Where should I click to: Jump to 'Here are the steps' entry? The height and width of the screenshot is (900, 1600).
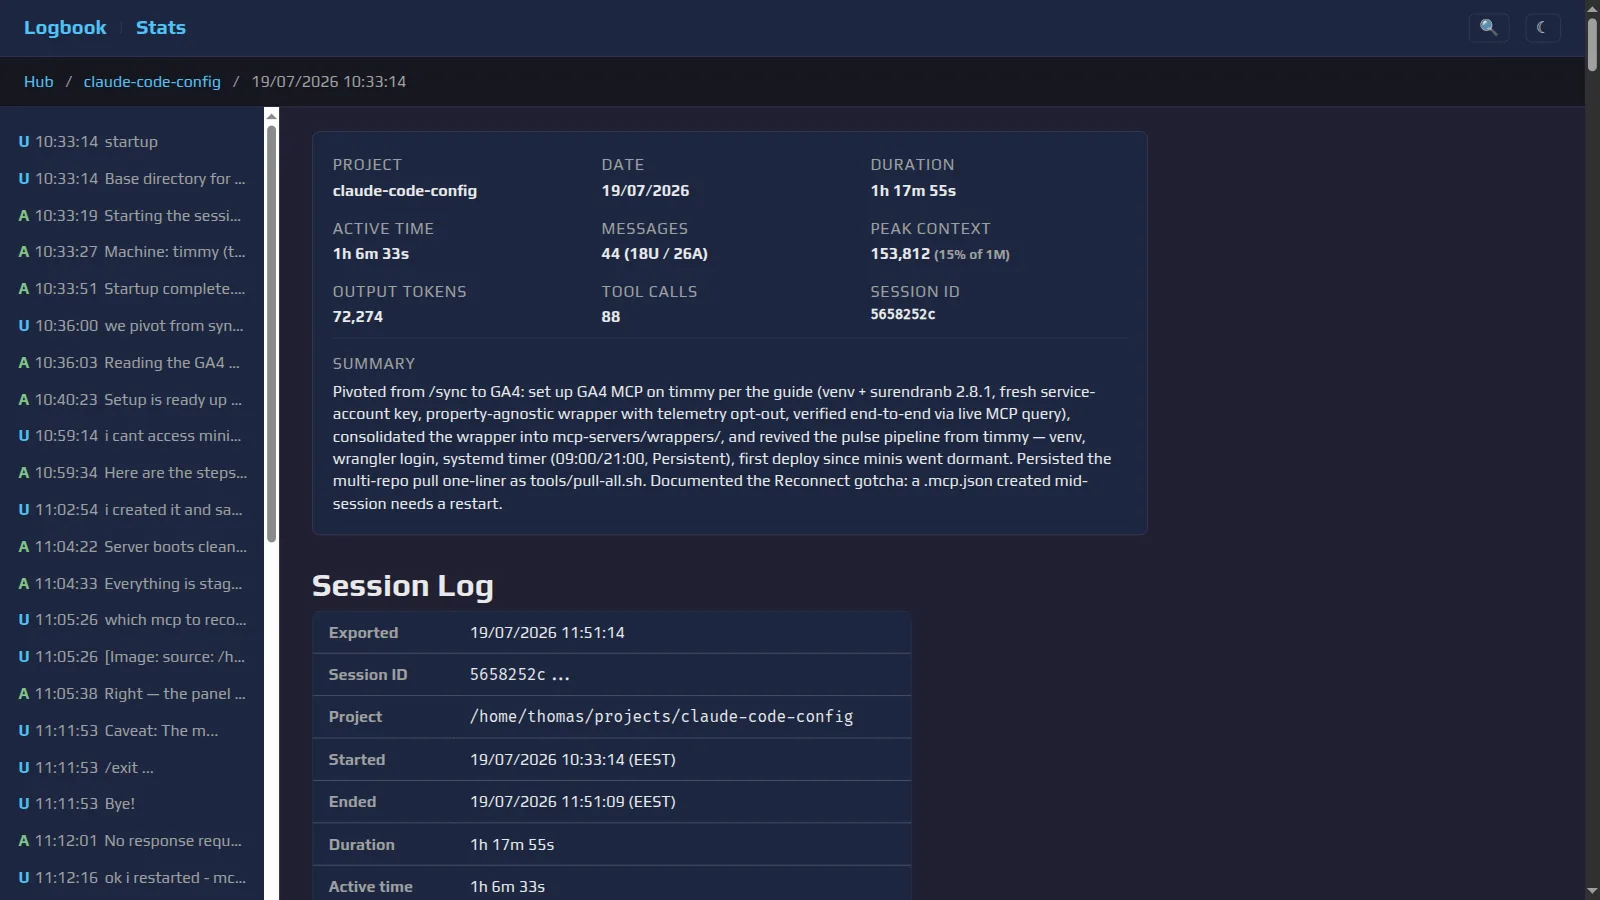[x=133, y=473]
